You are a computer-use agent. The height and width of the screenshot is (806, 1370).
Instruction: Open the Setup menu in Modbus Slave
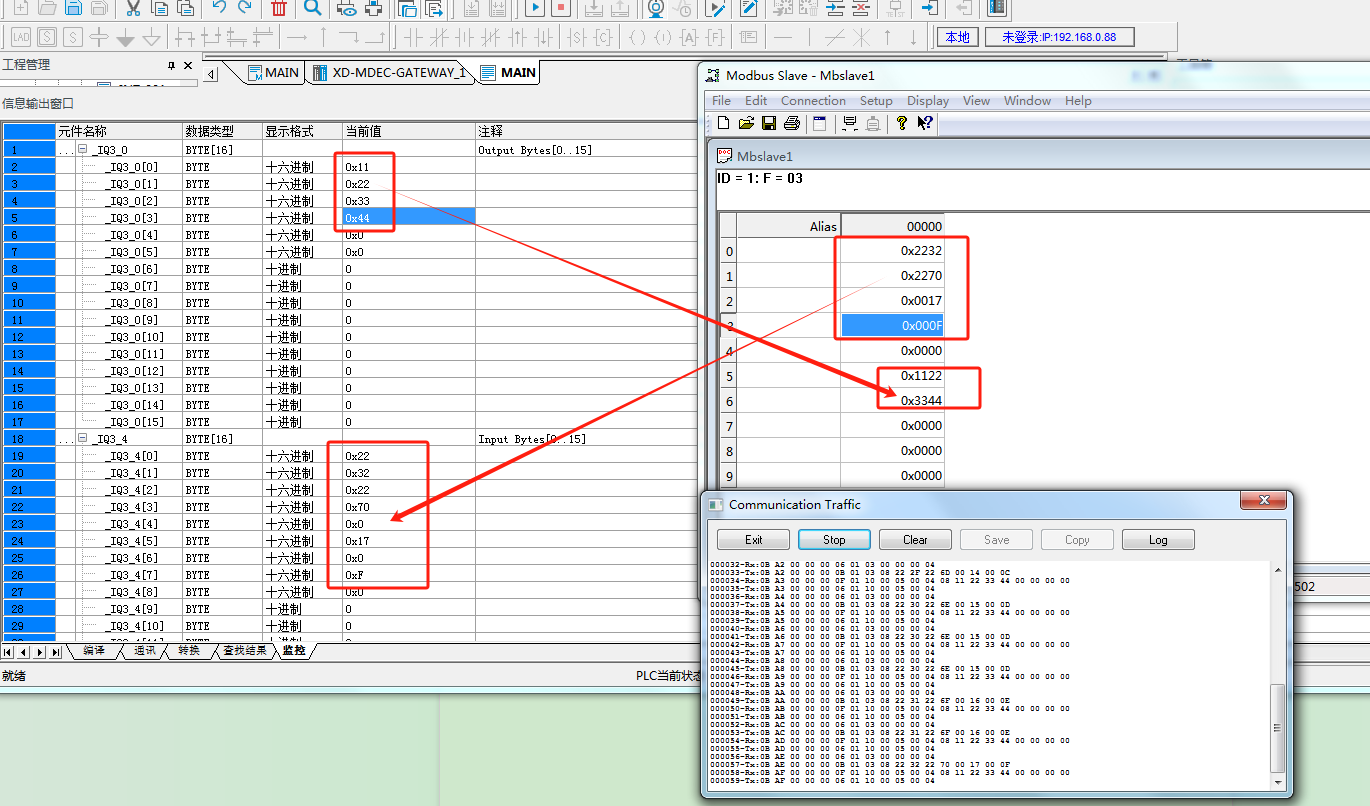(x=876, y=101)
